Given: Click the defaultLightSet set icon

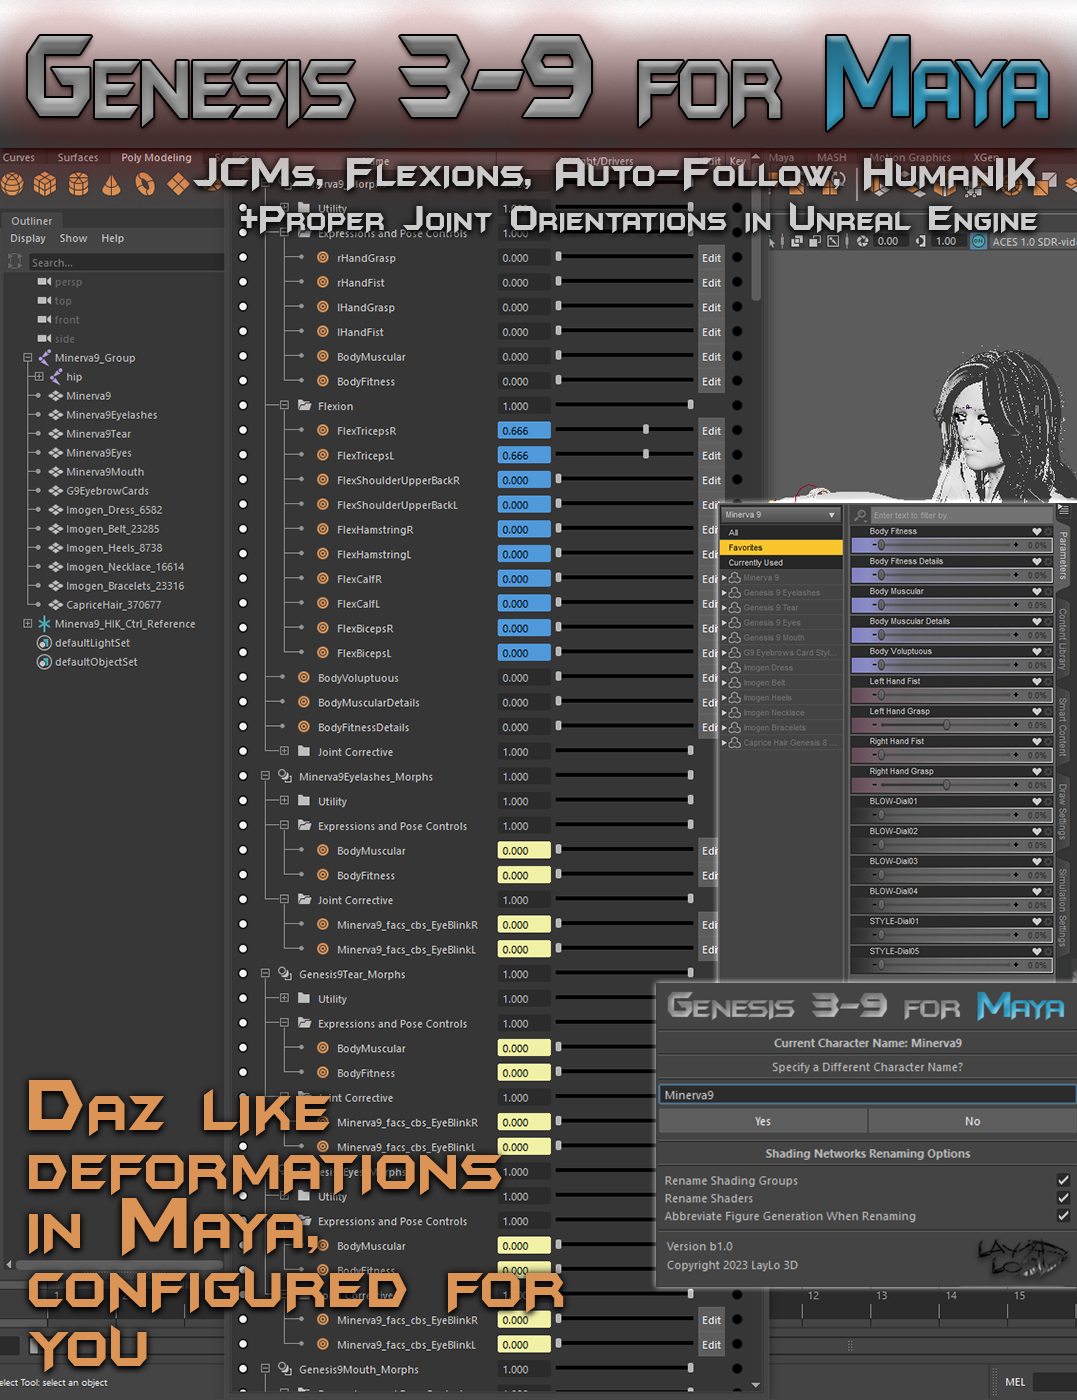Looking at the screenshot, I should tap(44, 643).
